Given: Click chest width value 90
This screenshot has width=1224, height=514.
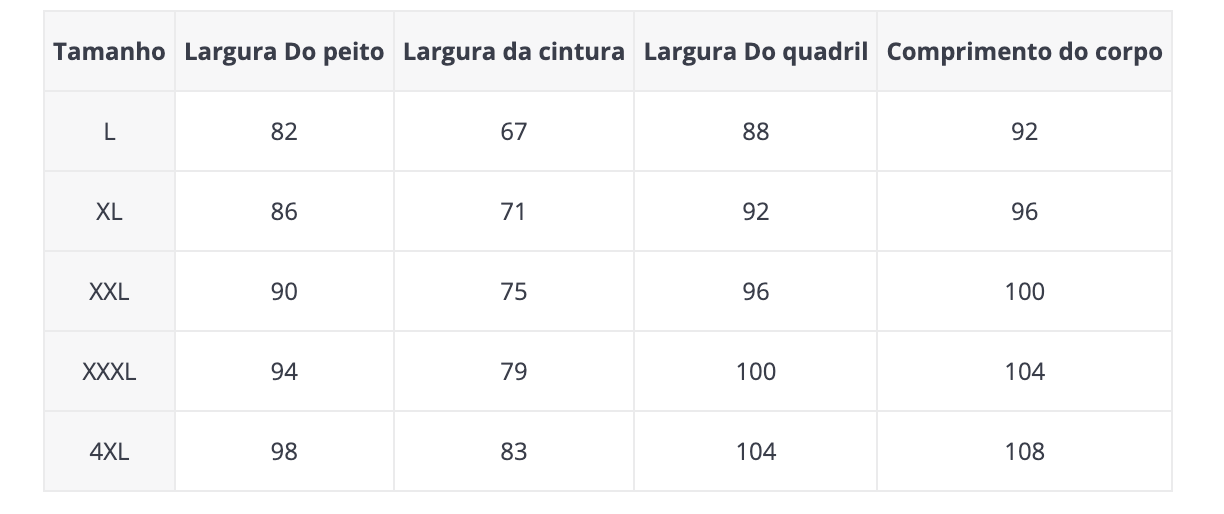Looking at the screenshot, I should pyautogui.click(x=284, y=292).
